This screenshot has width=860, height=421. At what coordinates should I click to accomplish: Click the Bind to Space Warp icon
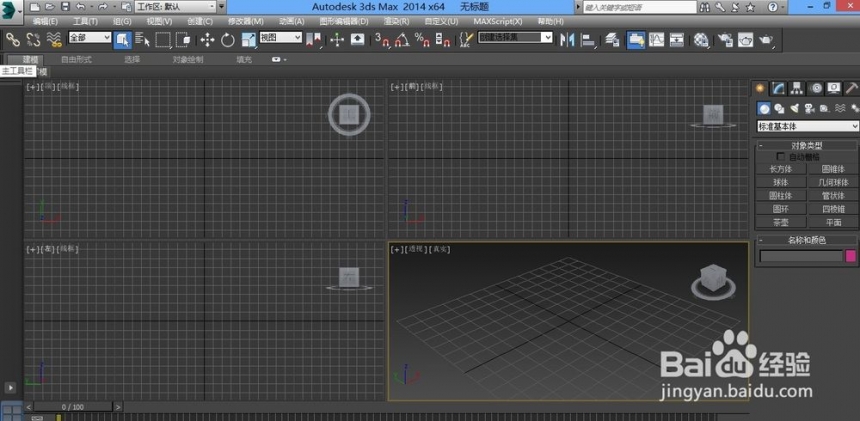click(x=54, y=39)
